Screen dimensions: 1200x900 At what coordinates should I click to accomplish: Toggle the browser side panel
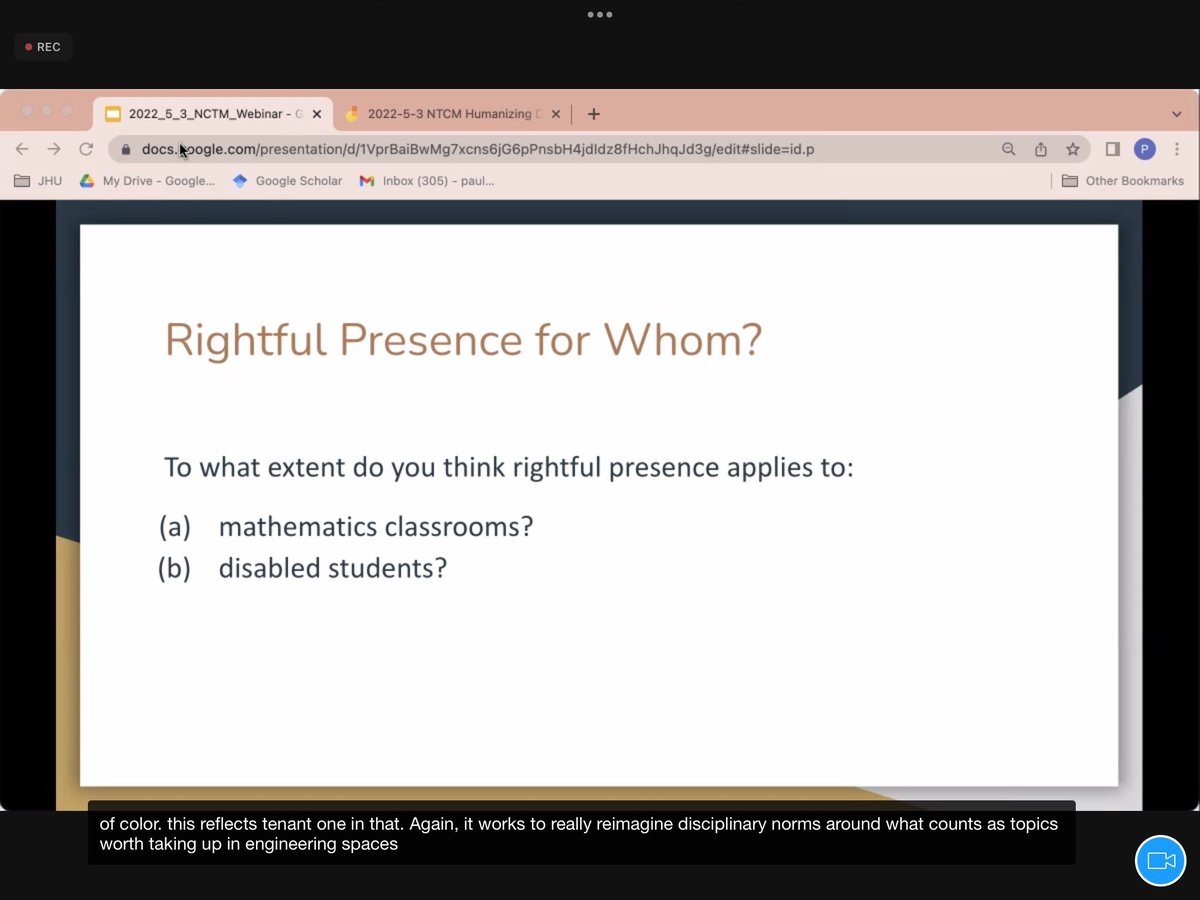click(1112, 149)
